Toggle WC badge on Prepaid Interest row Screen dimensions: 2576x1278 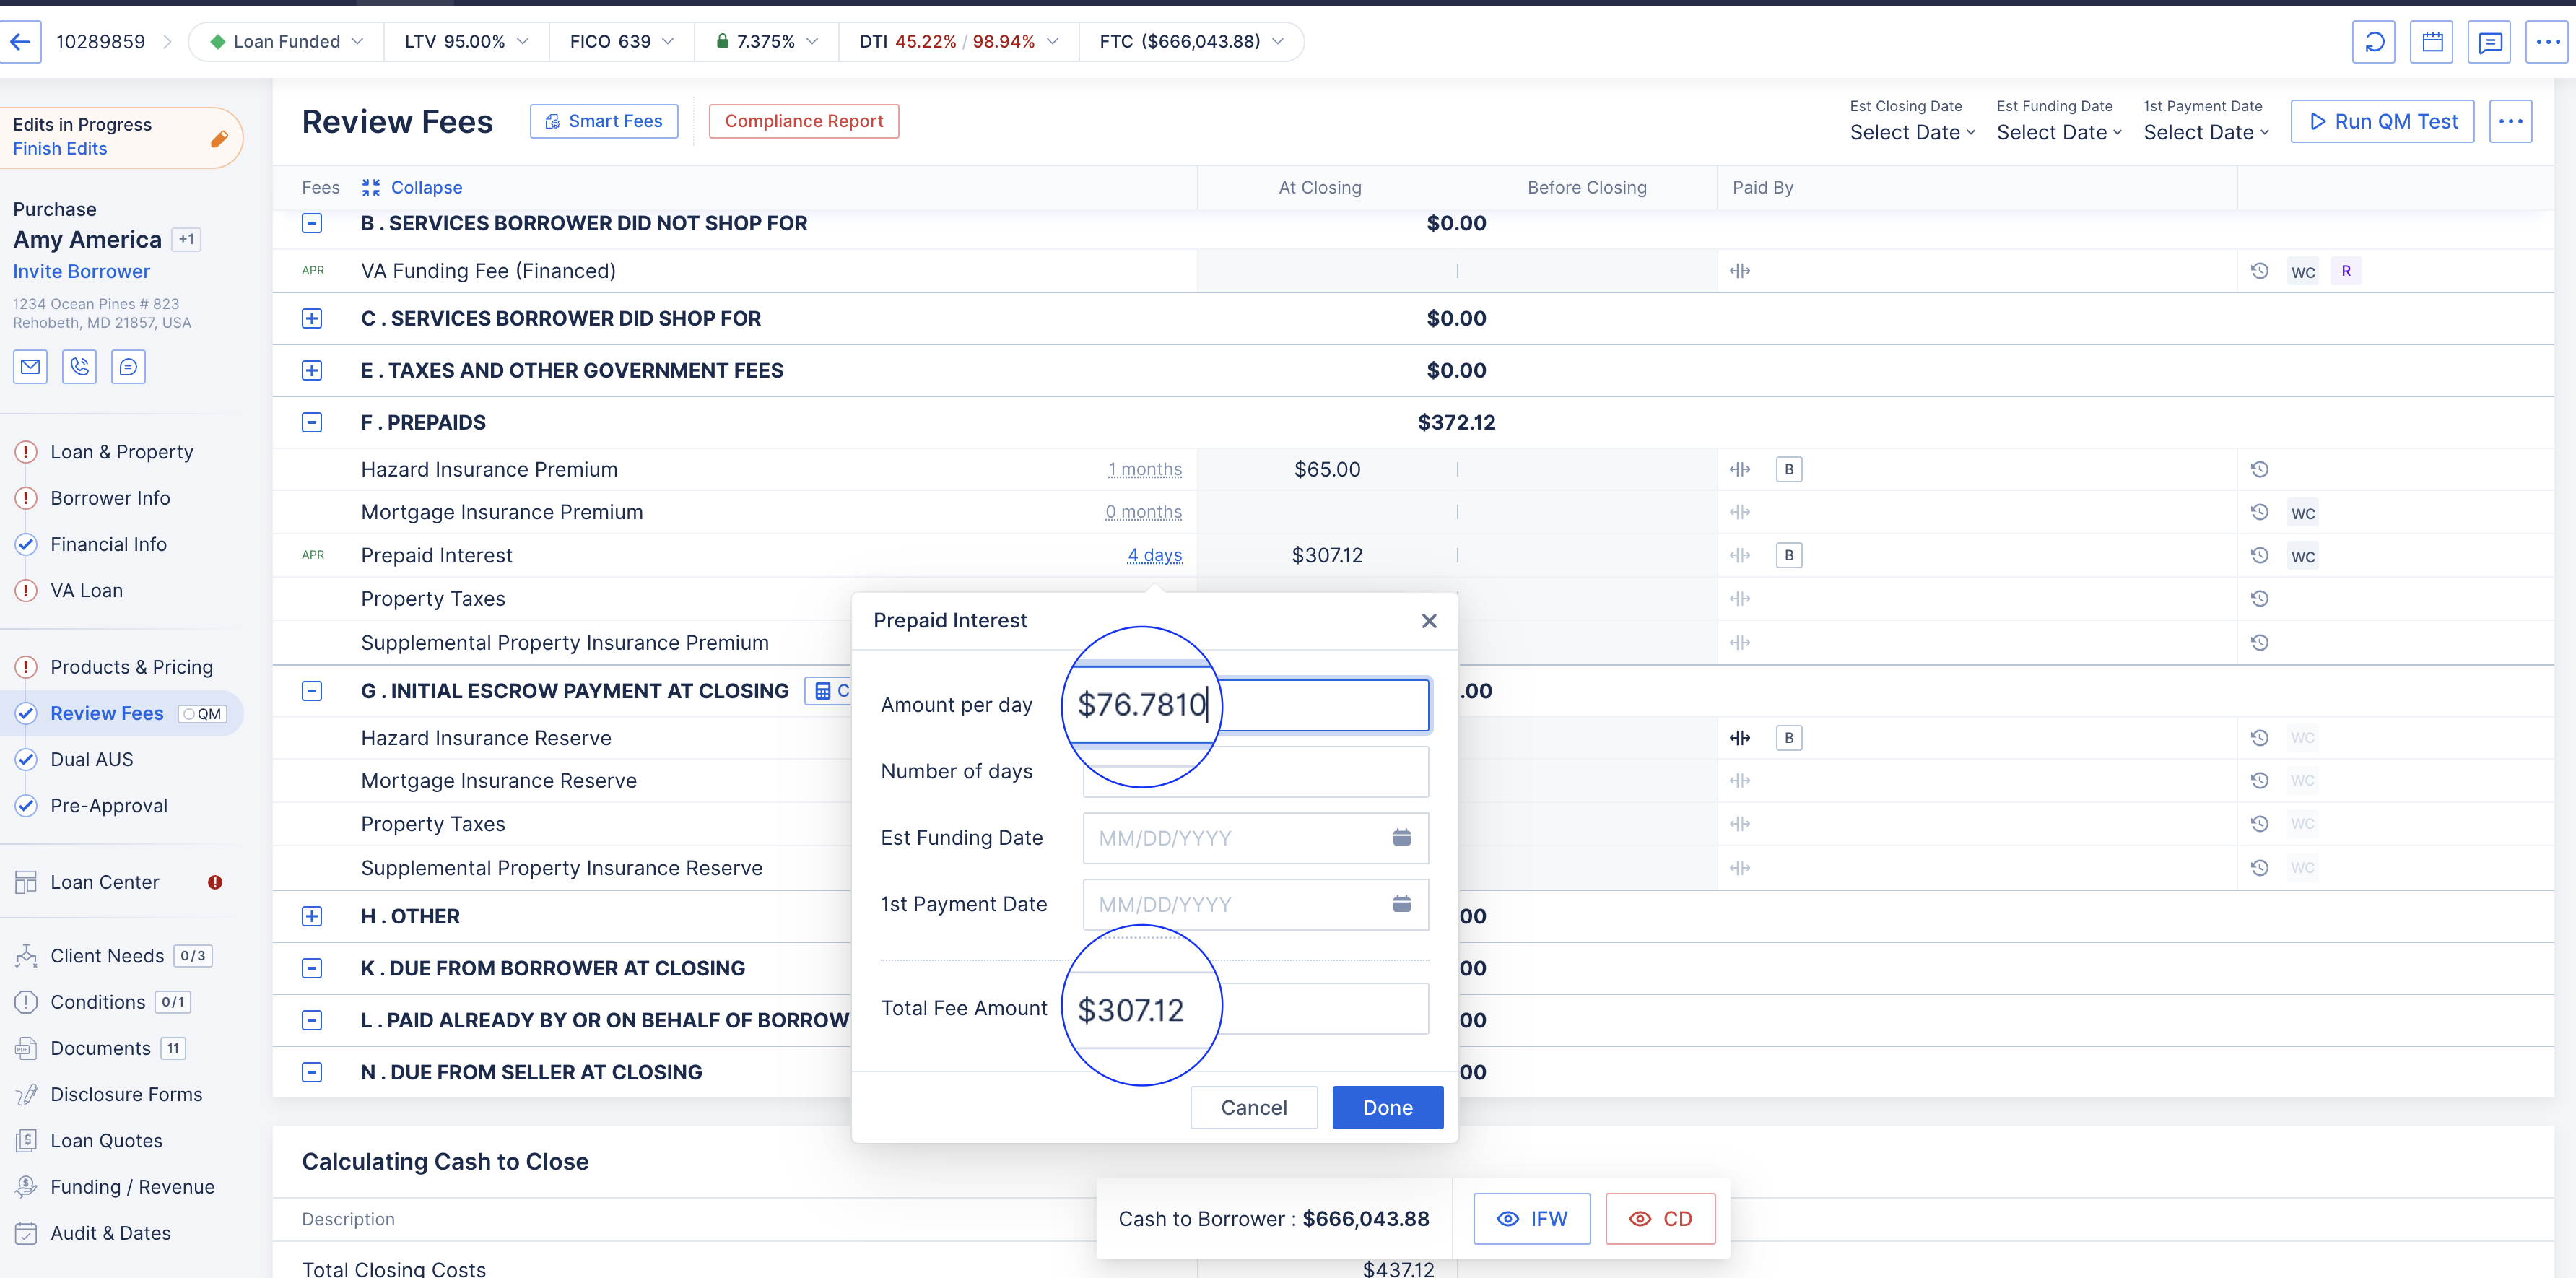pyautogui.click(x=2302, y=557)
